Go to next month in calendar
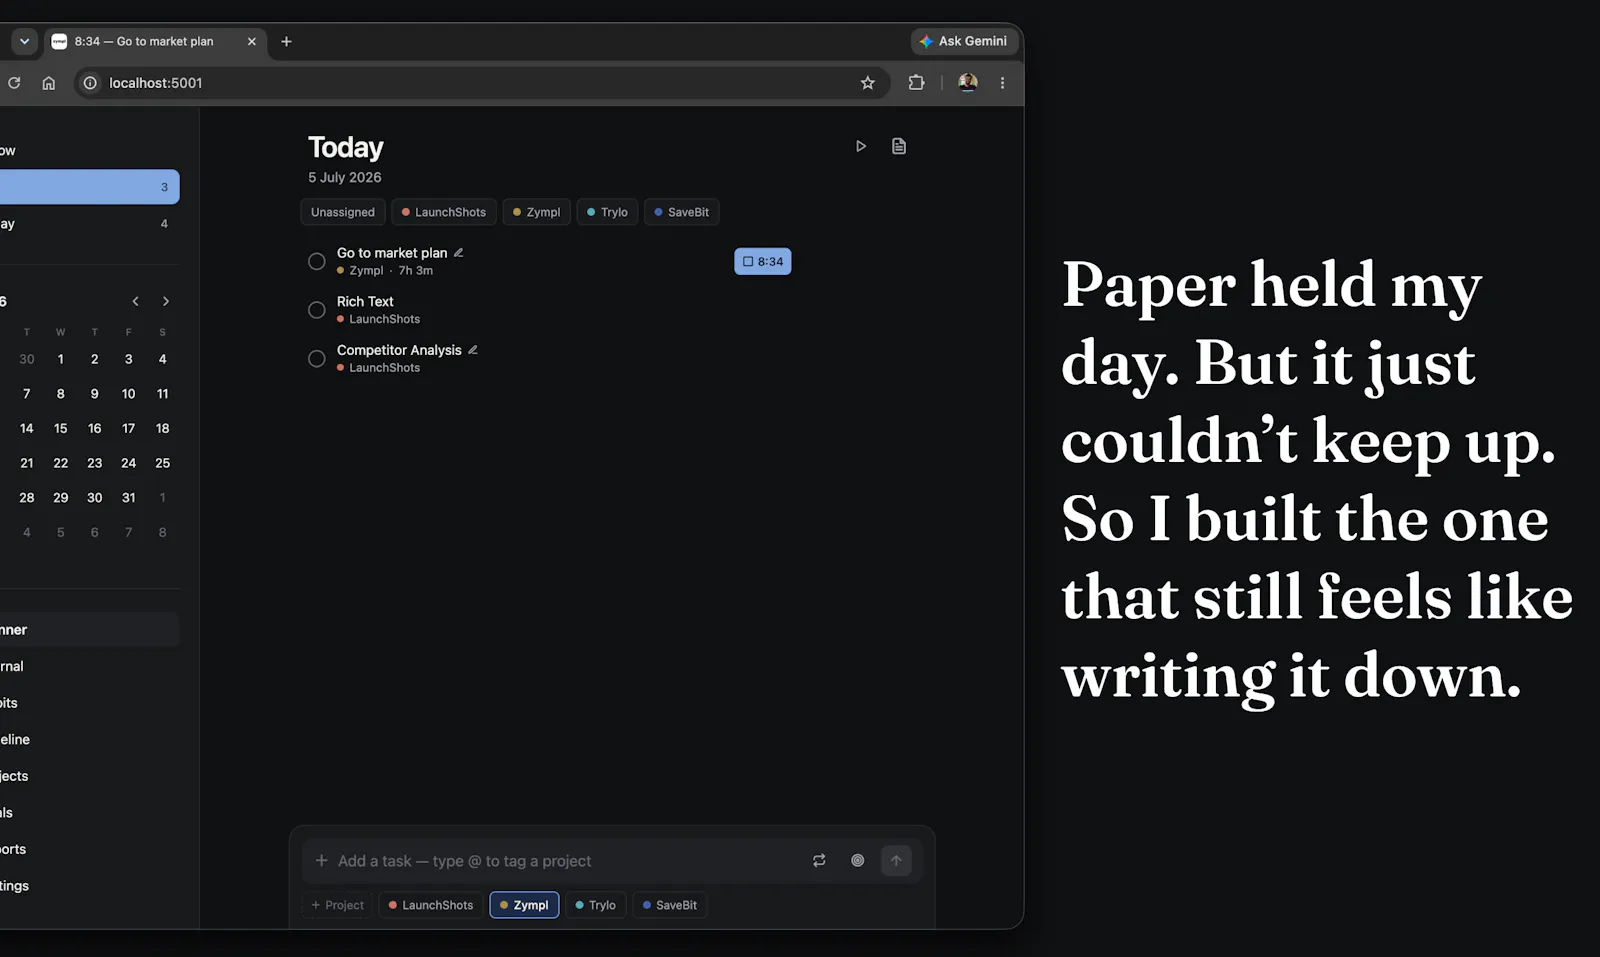The height and width of the screenshot is (957, 1600). [166, 301]
